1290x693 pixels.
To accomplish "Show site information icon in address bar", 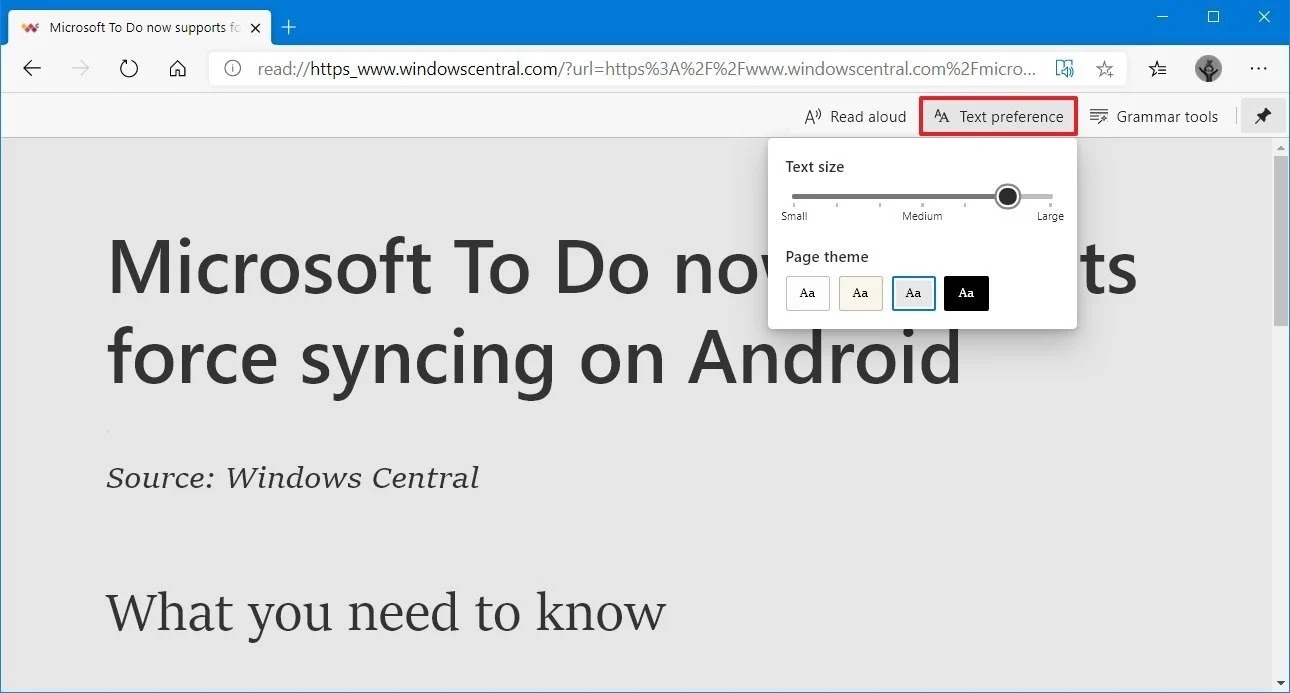I will pyautogui.click(x=233, y=69).
